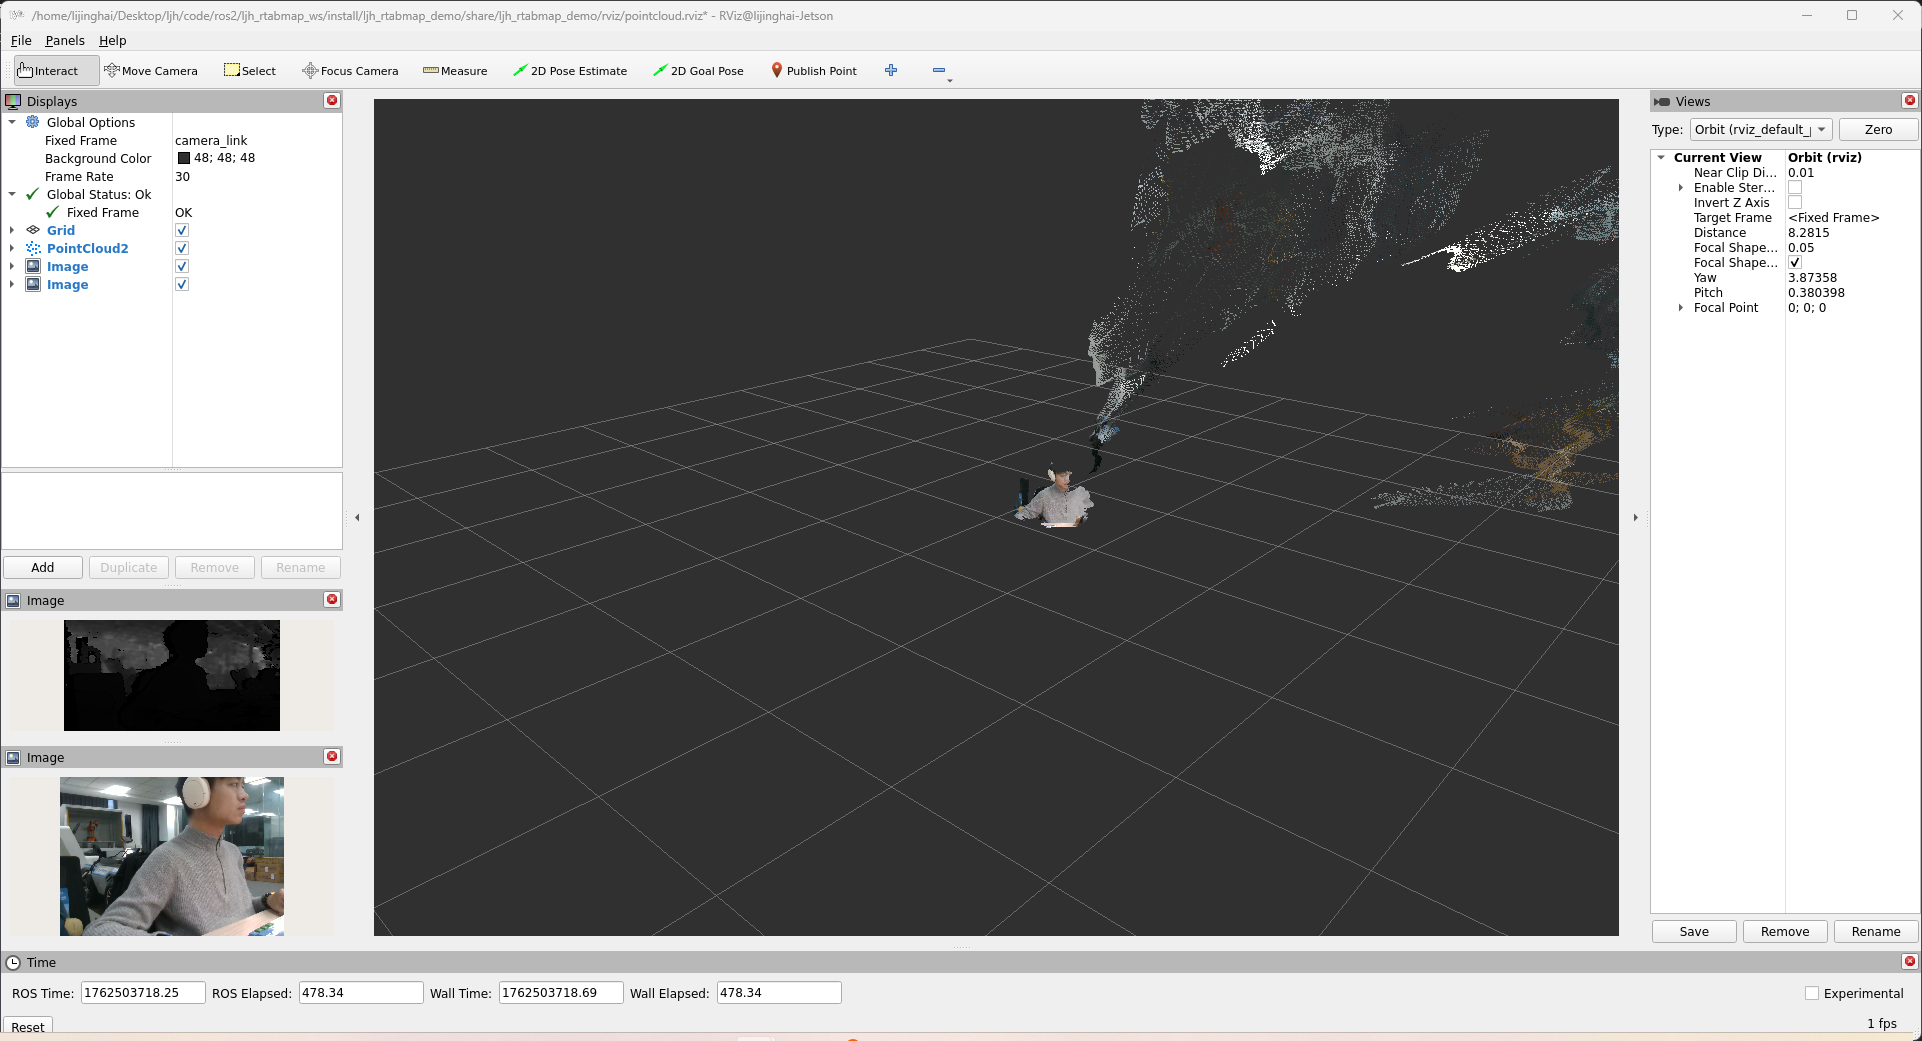Viewport: 1922px width, 1041px height.
Task: Collapse the Current View tree node
Action: (x=1661, y=157)
